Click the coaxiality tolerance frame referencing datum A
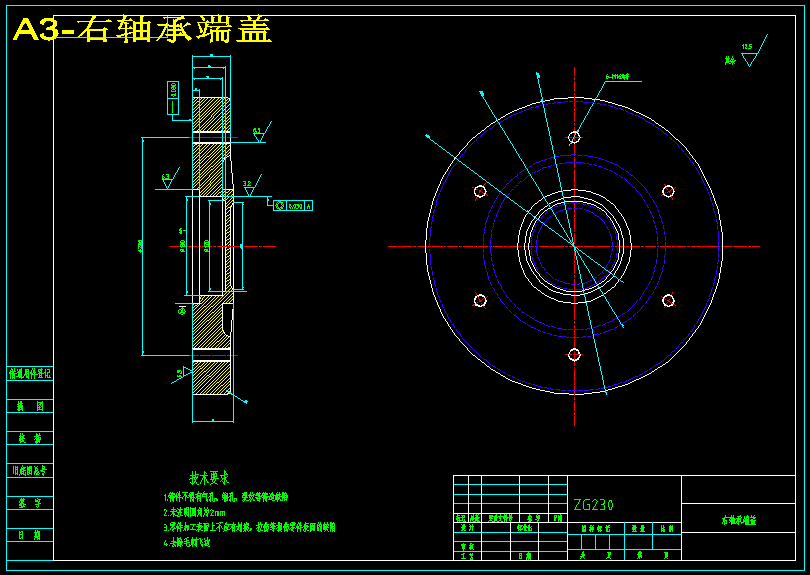This screenshot has height=575, width=810. click(x=293, y=206)
